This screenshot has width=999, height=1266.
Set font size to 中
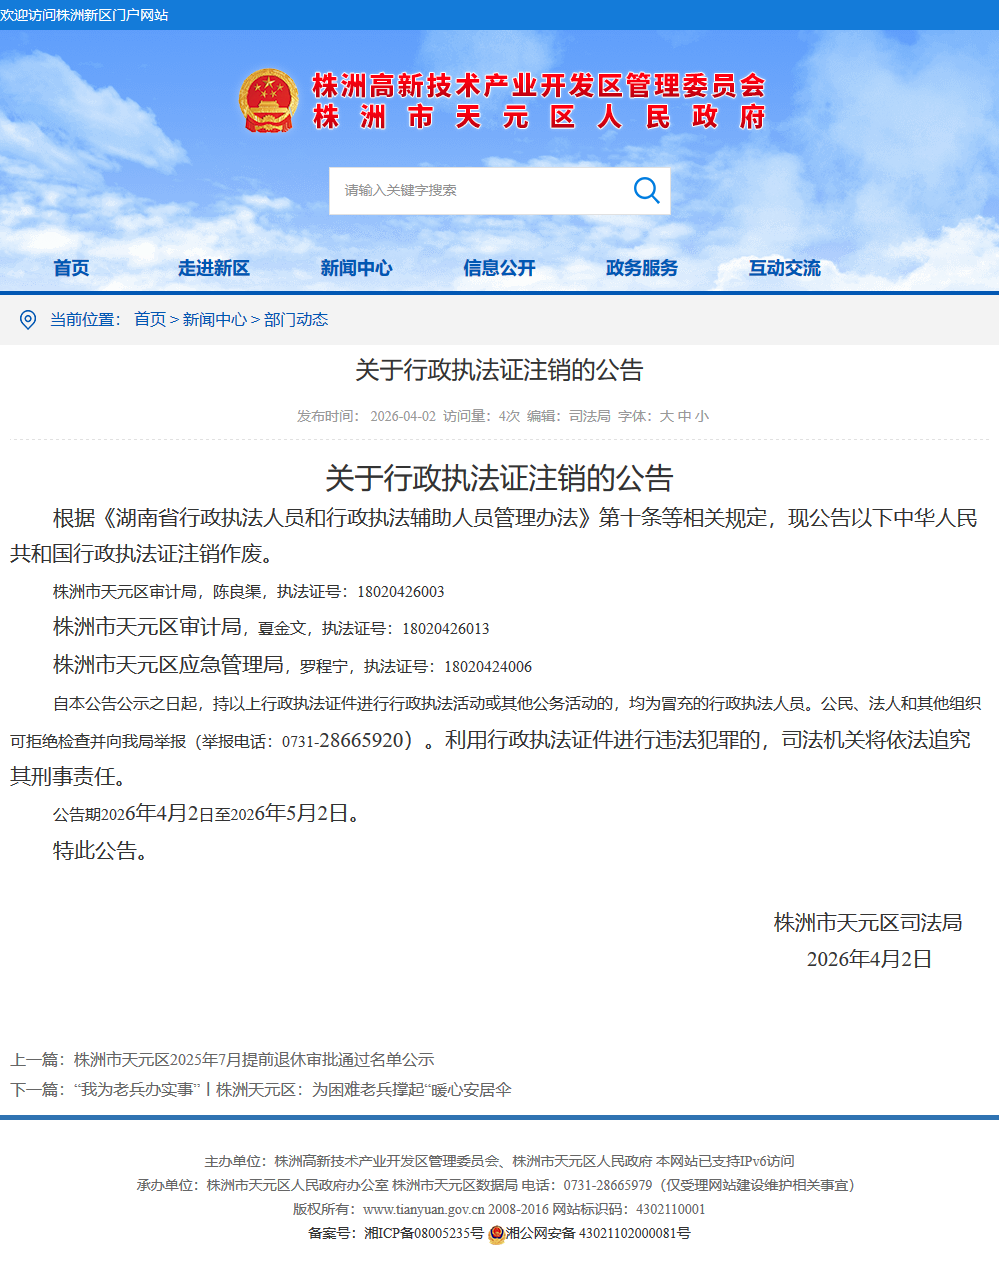coord(684,416)
